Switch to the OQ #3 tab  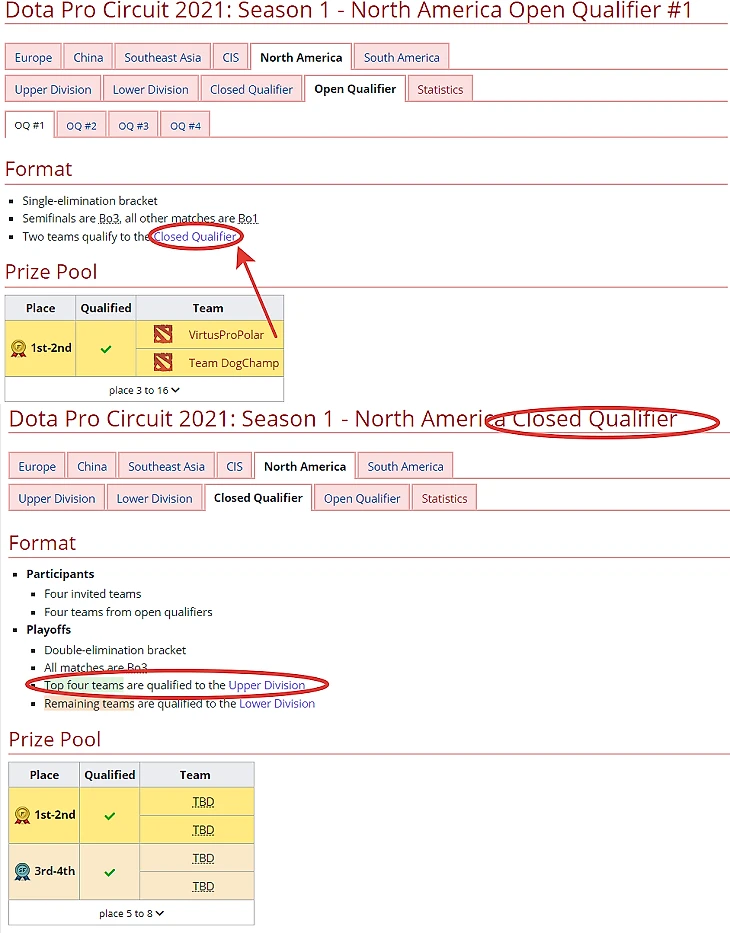click(x=133, y=126)
